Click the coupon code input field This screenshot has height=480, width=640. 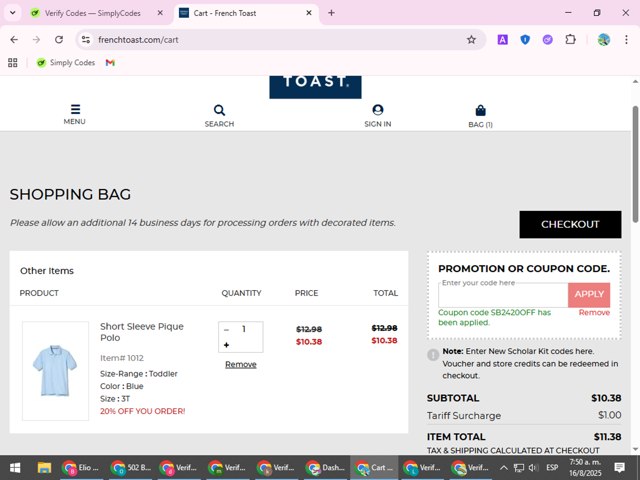pos(503,295)
